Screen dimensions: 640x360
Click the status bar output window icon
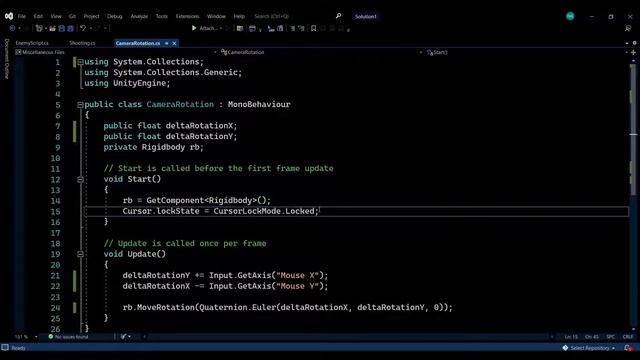point(5,348)
